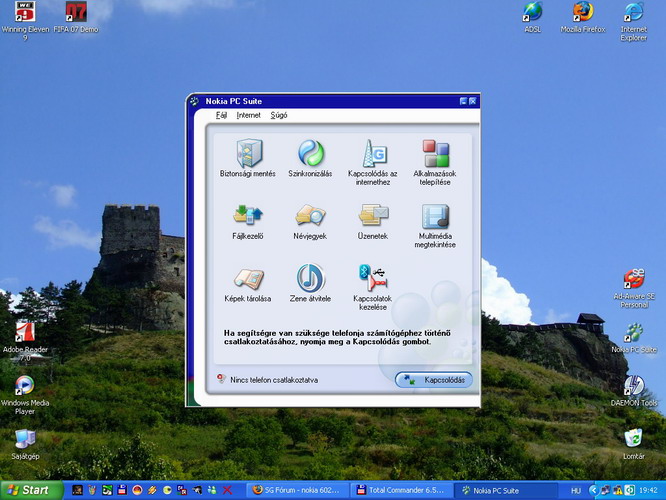
Task: Open the Névjegyek contacts icon
Action: 311,217
